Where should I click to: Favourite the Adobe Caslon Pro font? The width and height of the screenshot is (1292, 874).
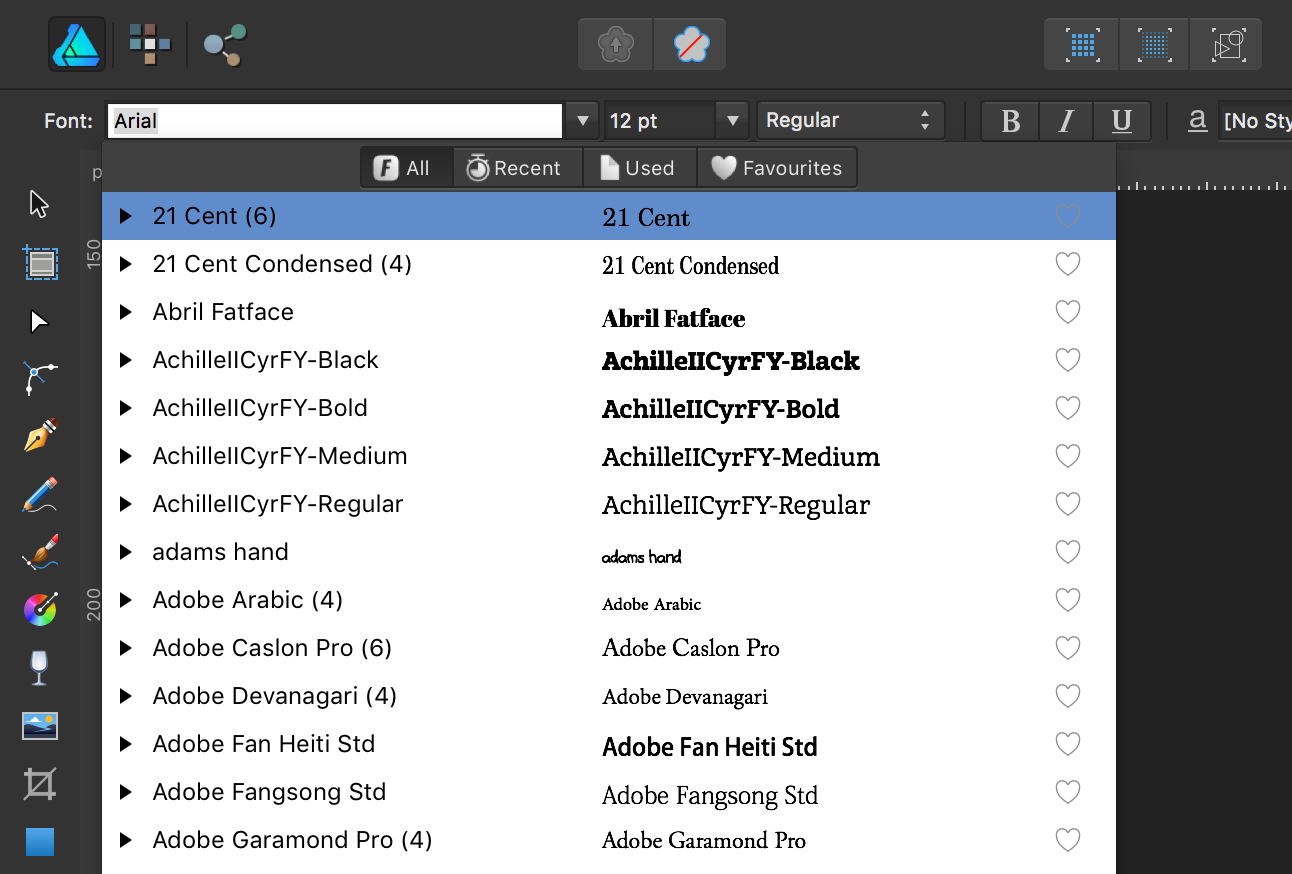click(1068, 648)
